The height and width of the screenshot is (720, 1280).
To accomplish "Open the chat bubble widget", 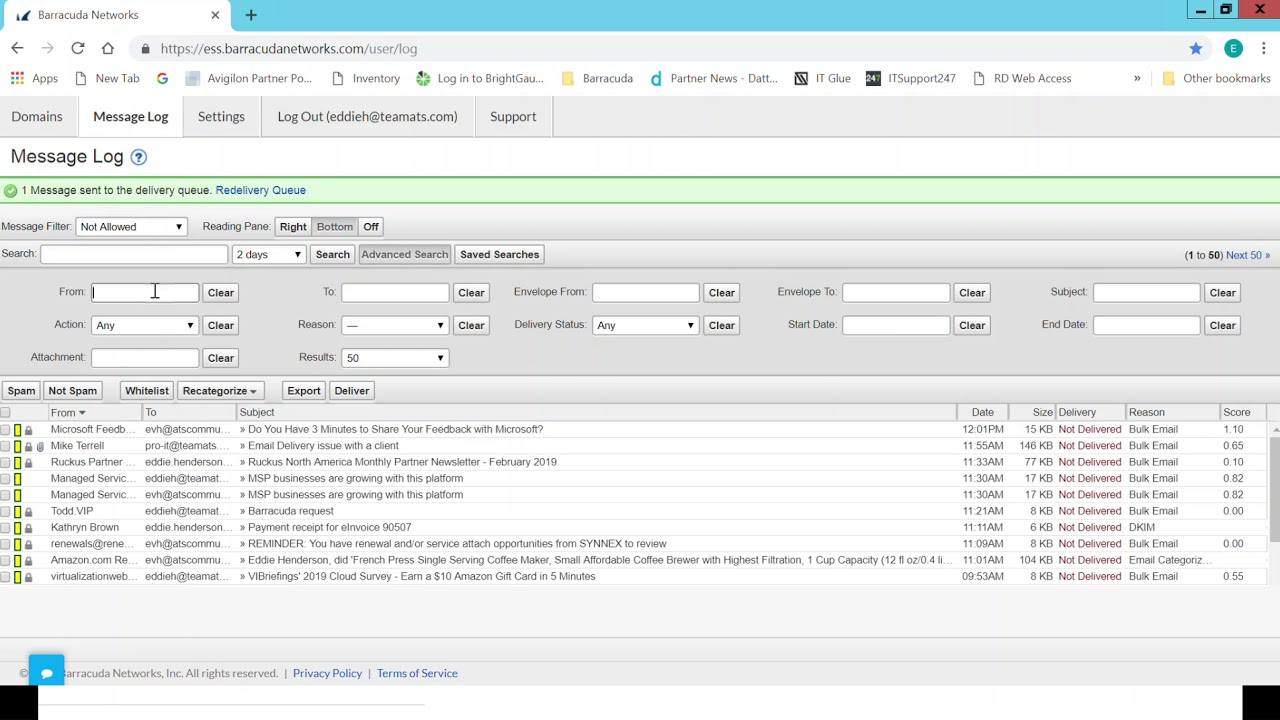I will click(46, 672).
